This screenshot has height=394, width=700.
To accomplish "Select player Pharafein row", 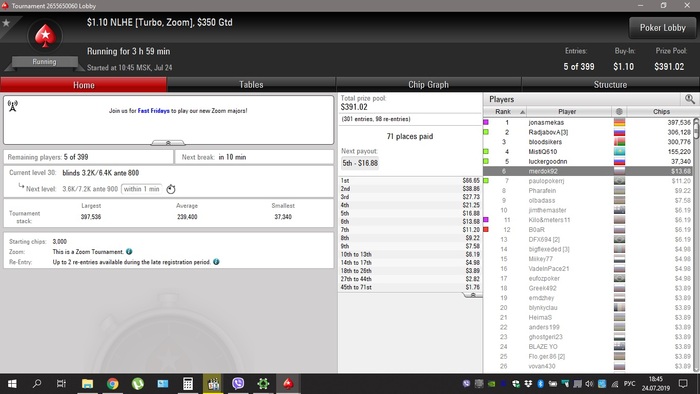I will pyautogui.click(x=588, y=191).
